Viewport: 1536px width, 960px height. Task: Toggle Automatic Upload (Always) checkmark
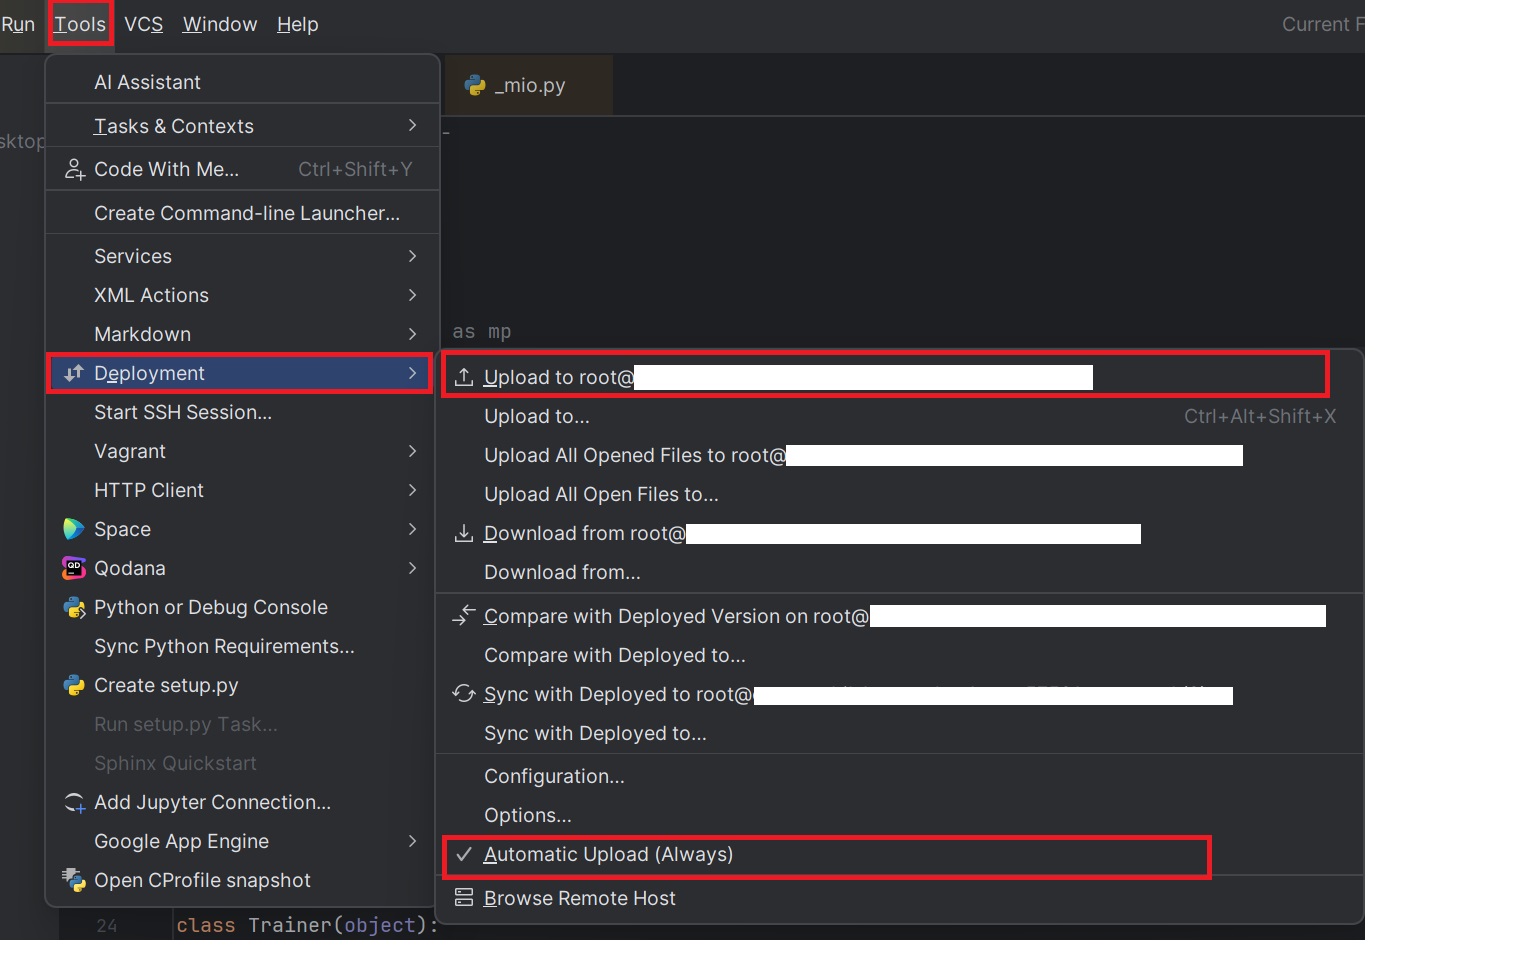(x=463, y=855)
